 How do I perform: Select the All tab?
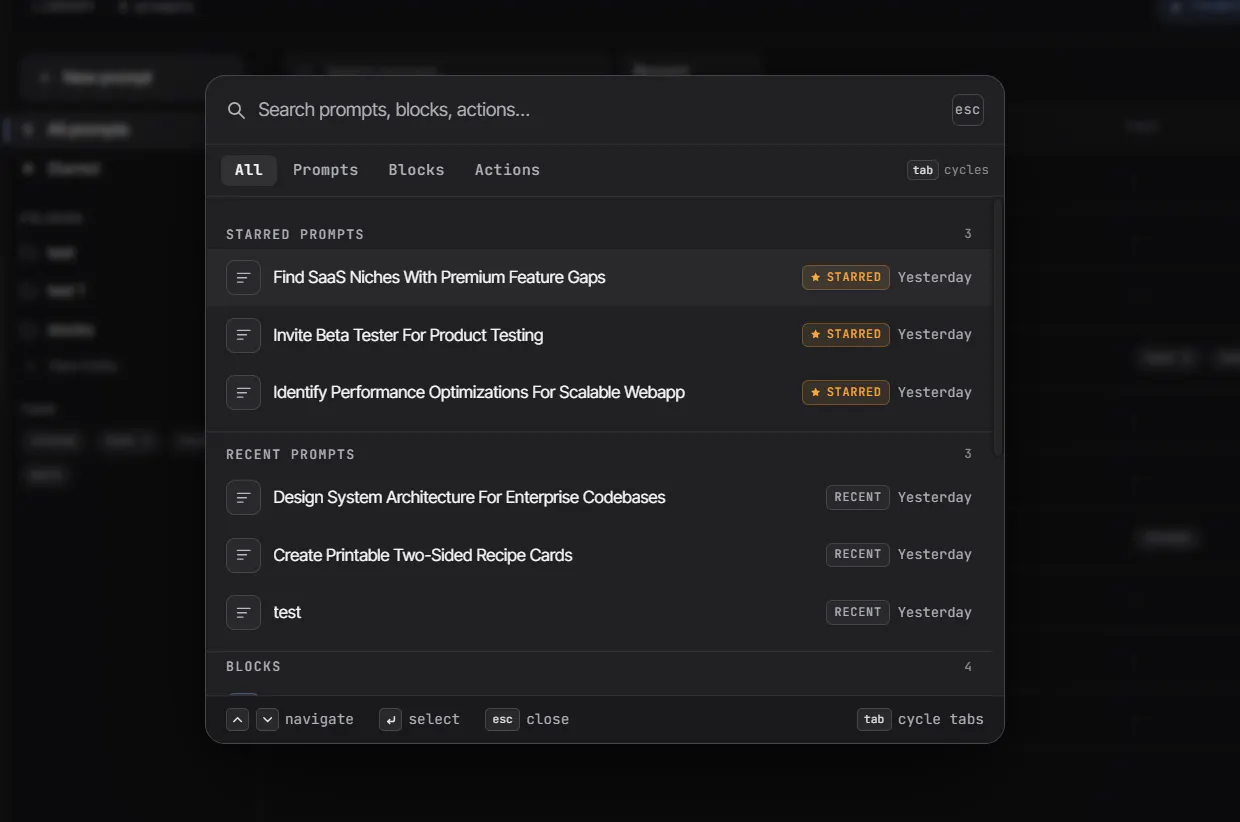[x=249, y=170]
